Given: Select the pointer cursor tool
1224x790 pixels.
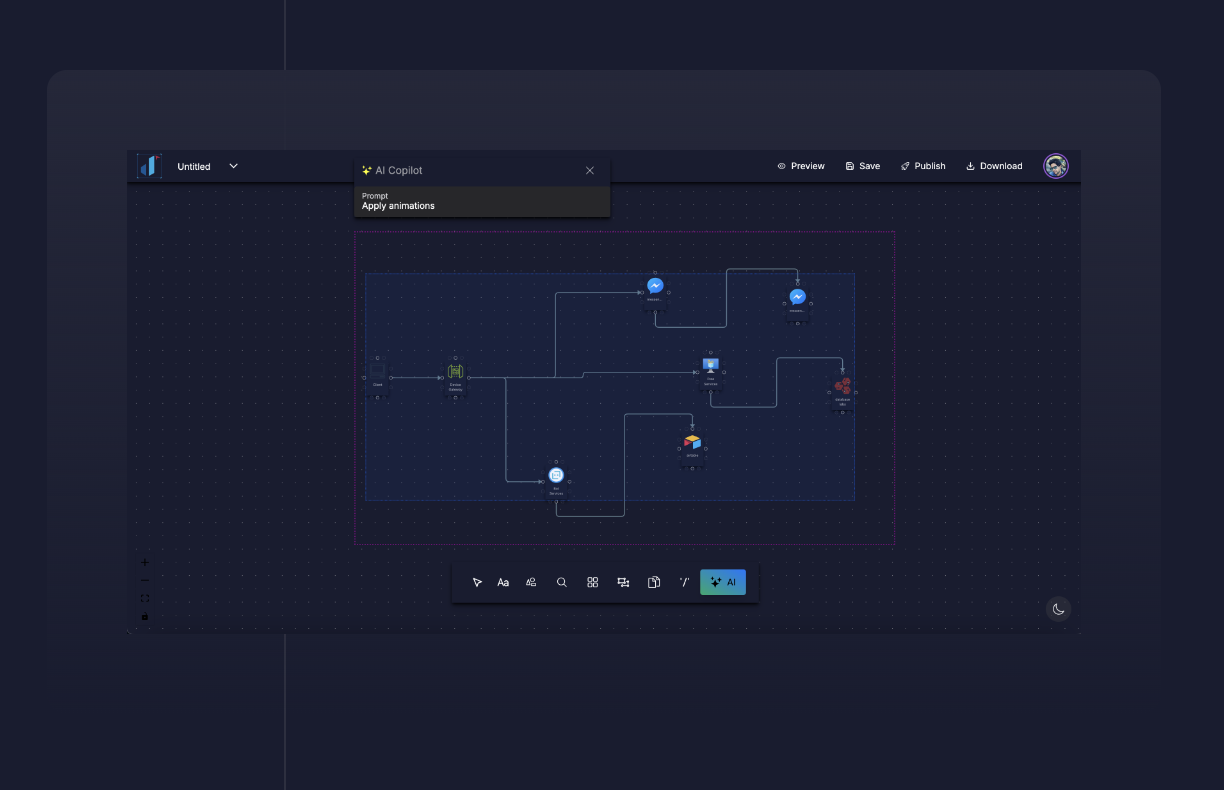Looking at the screenshot, I should click(477, 582).
